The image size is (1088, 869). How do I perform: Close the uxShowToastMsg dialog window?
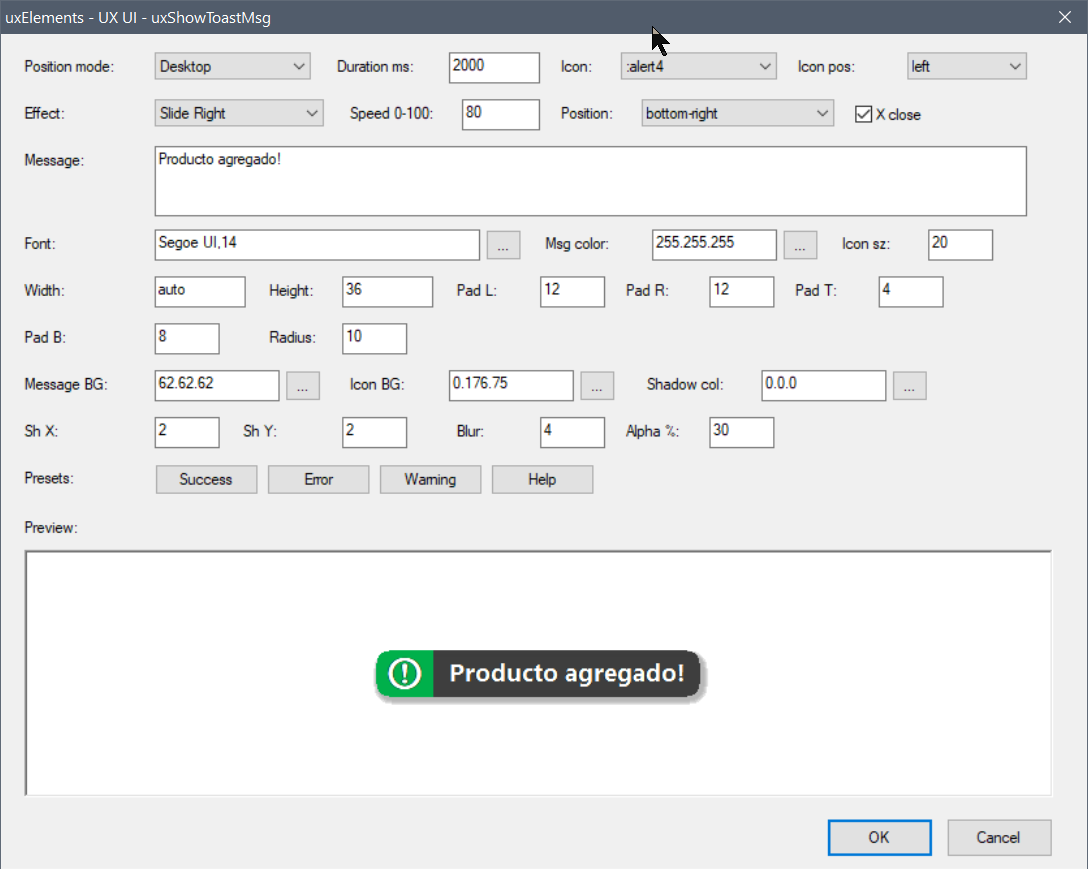coord(1065,17)
